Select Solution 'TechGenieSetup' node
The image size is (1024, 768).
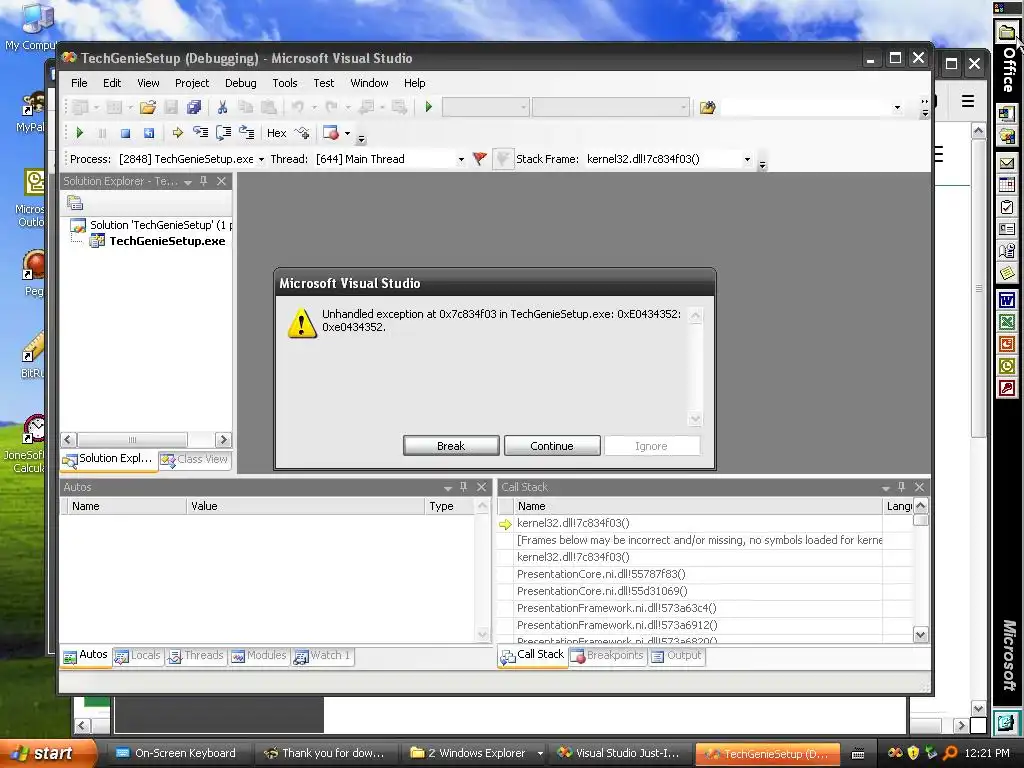click(161, 225)
